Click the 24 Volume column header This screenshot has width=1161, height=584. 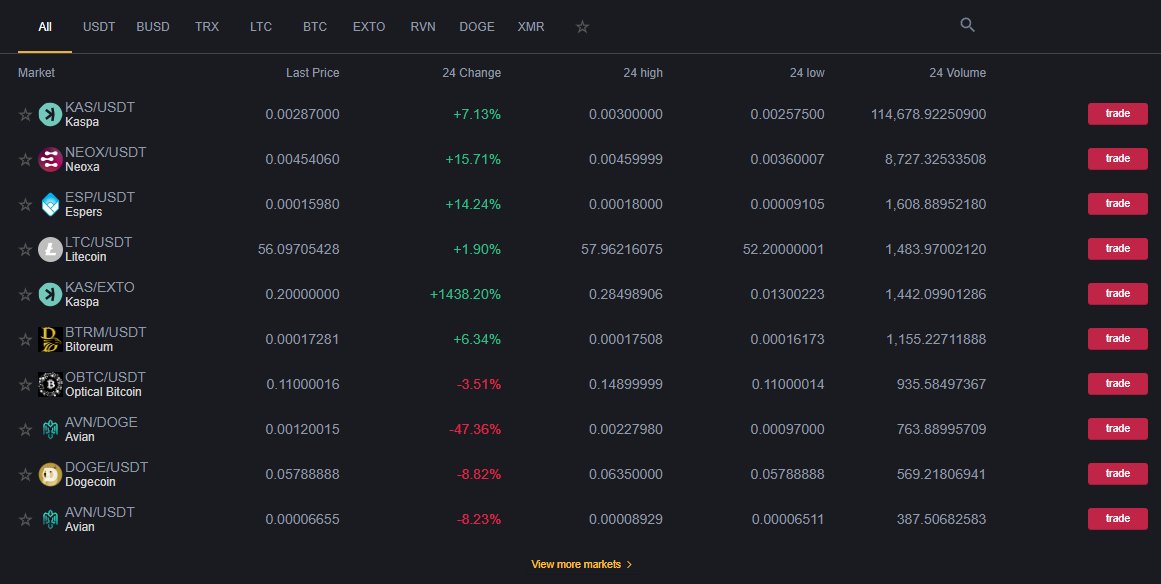click(x=957, y=72)
